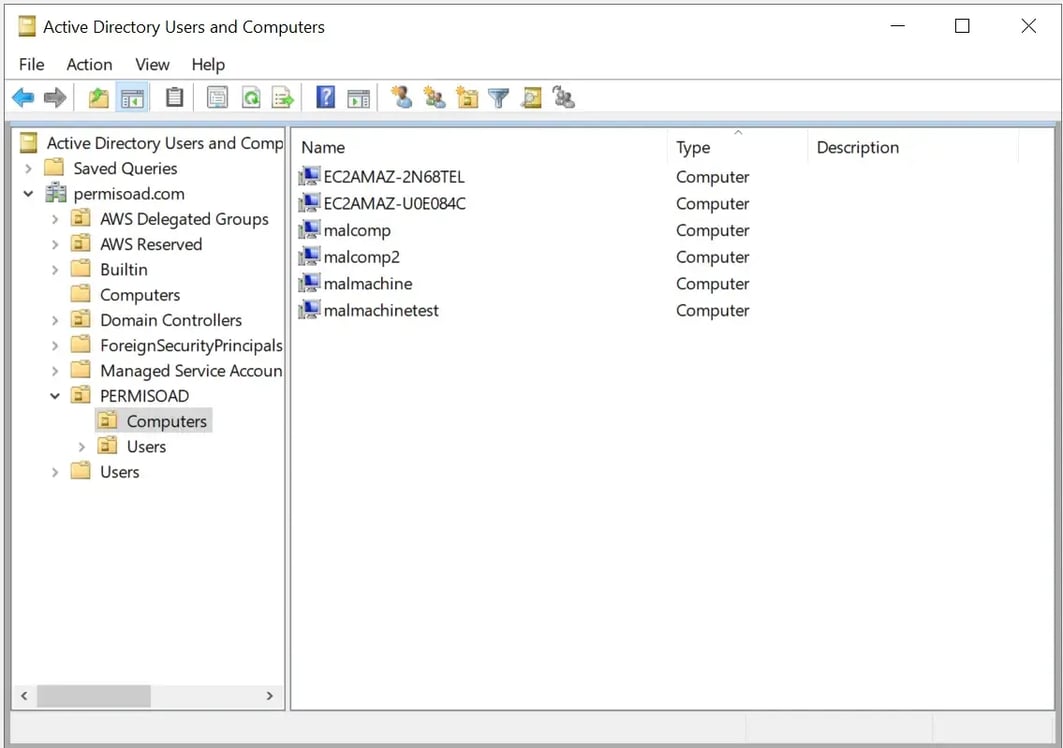Select the malmachine computer entry

[x=367, y=283]
